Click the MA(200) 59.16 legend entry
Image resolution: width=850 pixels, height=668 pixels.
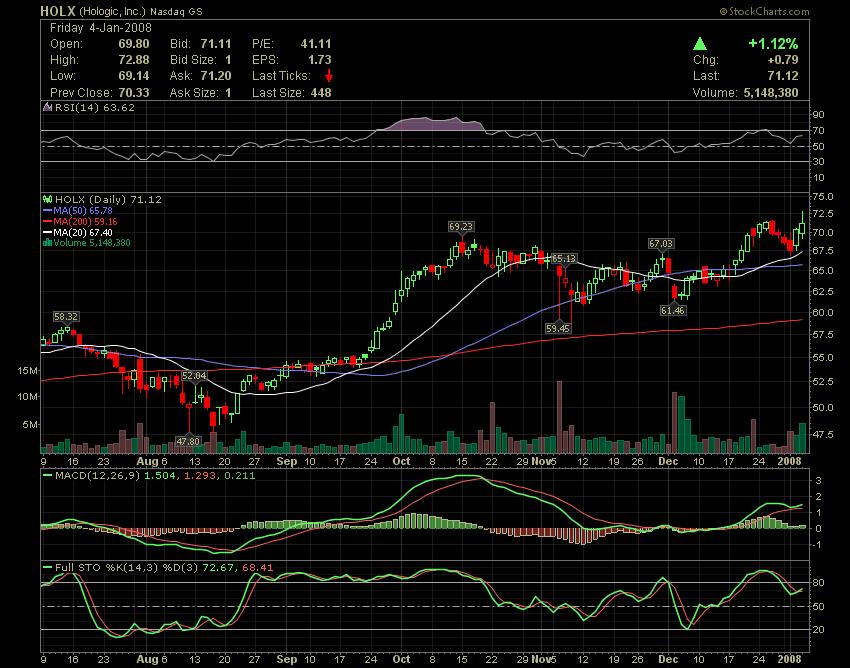pos(85,222)
